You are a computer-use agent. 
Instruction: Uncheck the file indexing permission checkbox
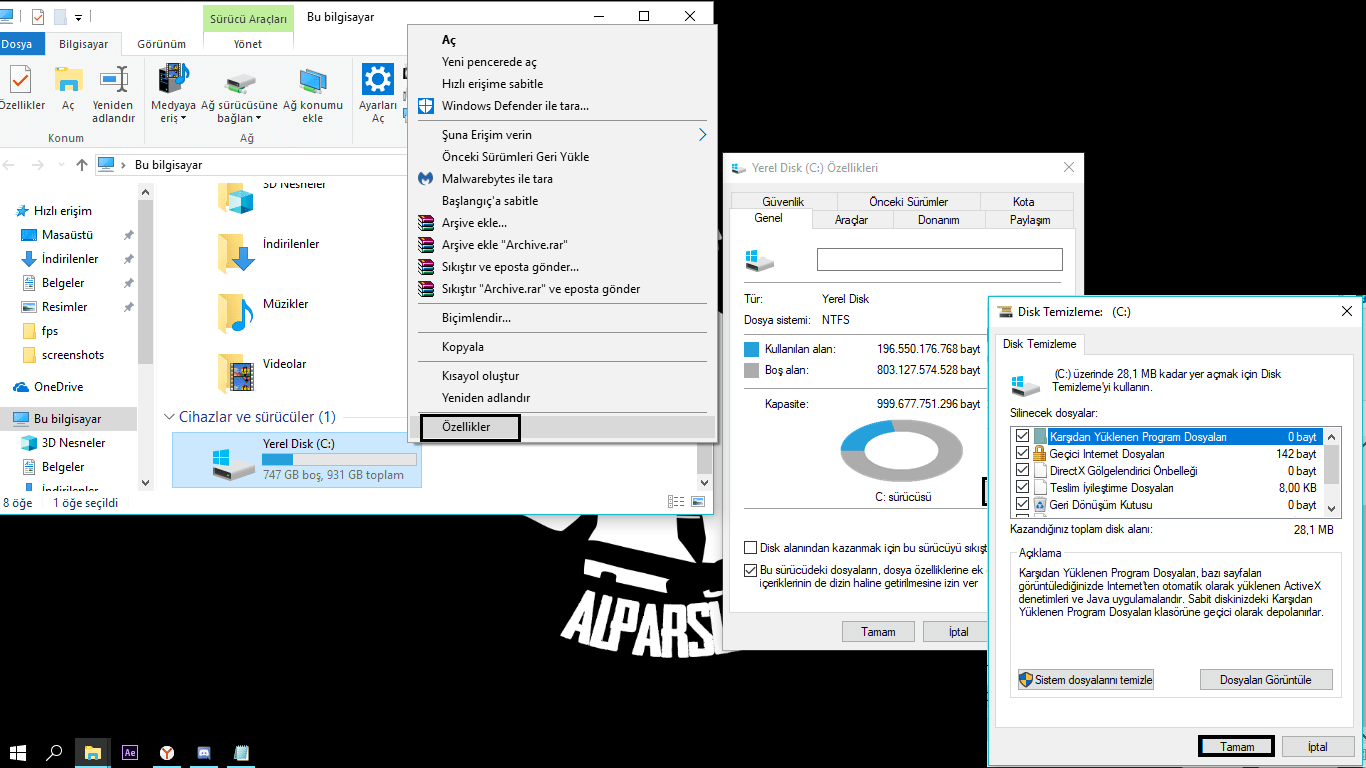(751, 570)
